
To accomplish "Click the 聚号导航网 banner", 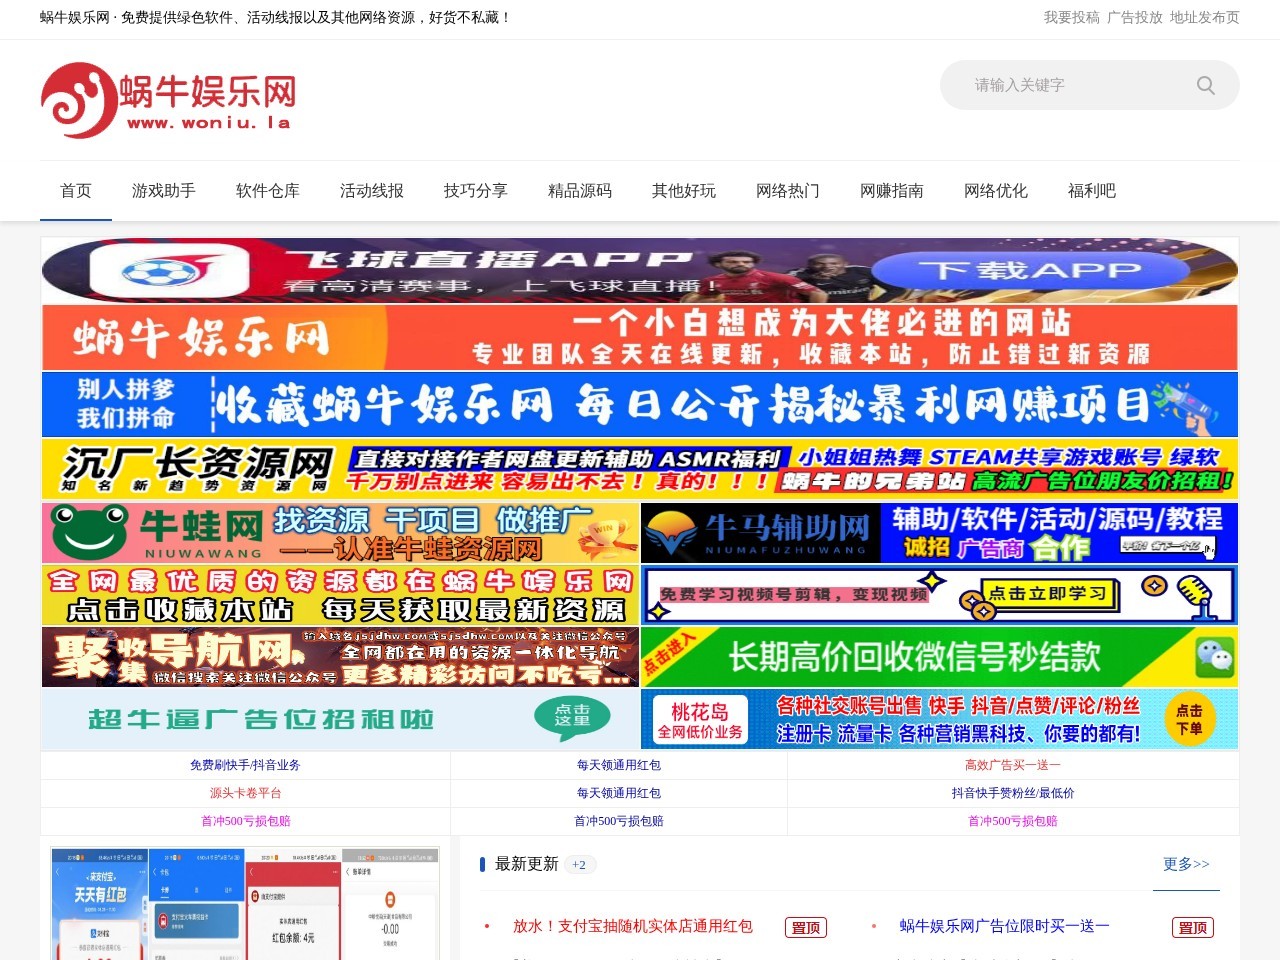I will click(x=340, y=657).
